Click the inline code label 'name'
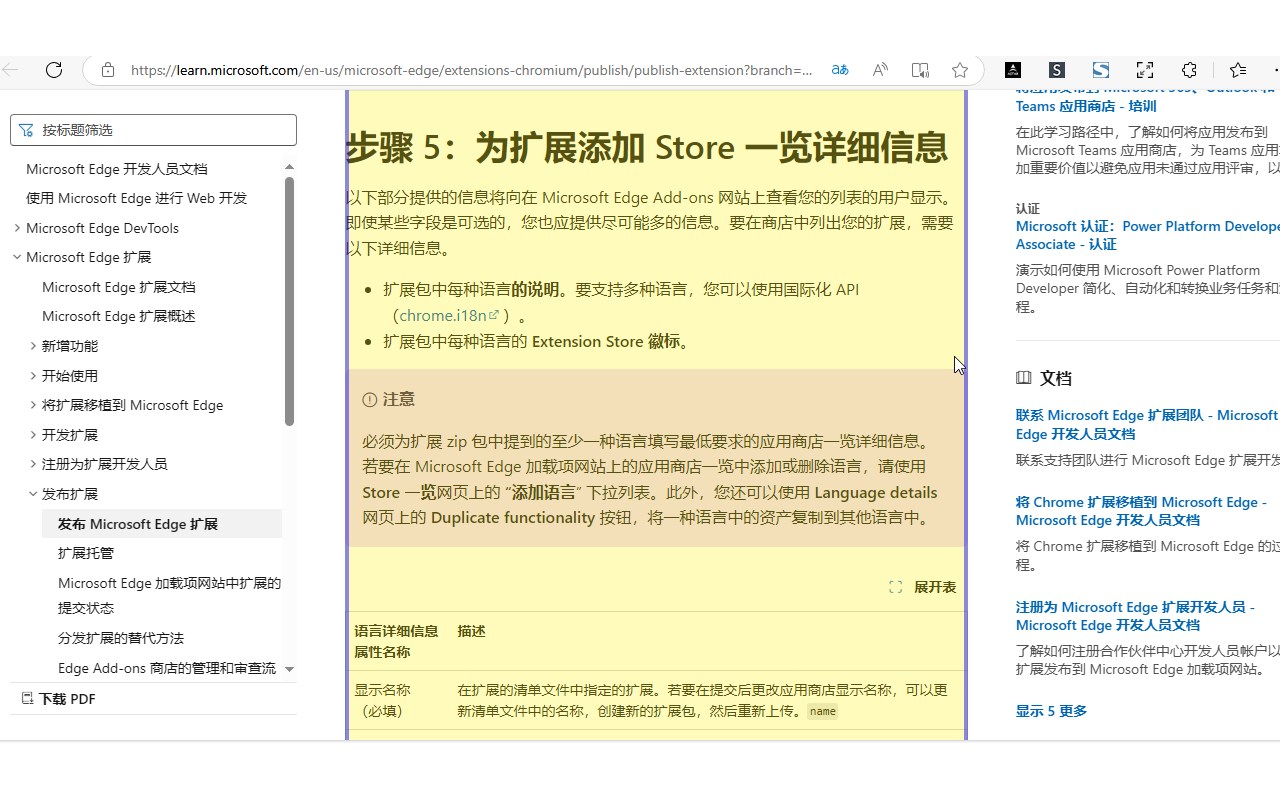The image size is (1280, 800). pos(822,711)
